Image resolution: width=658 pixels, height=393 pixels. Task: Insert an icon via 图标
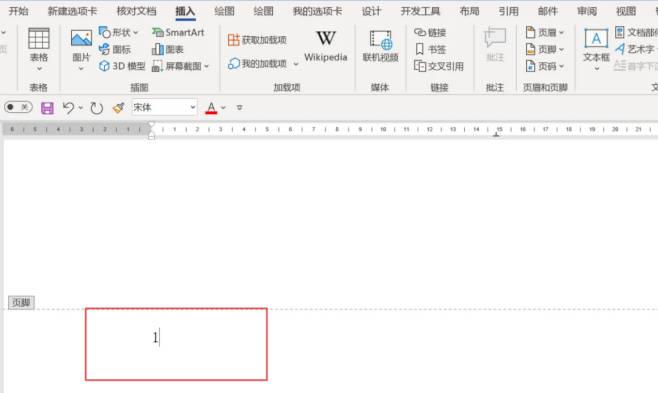coord(115,49)
